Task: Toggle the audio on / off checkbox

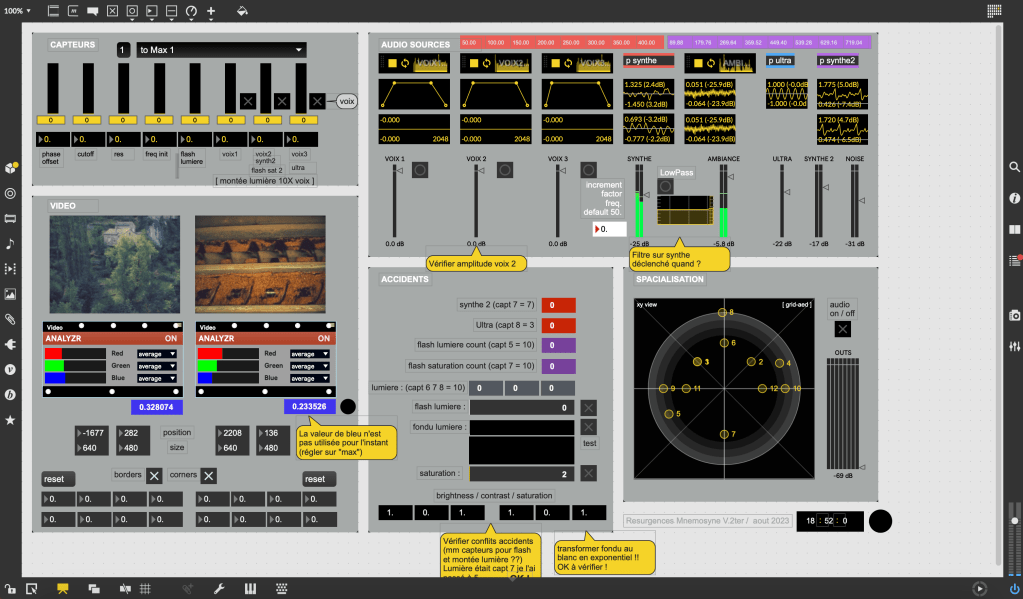Action: click(x=843, y=329)
